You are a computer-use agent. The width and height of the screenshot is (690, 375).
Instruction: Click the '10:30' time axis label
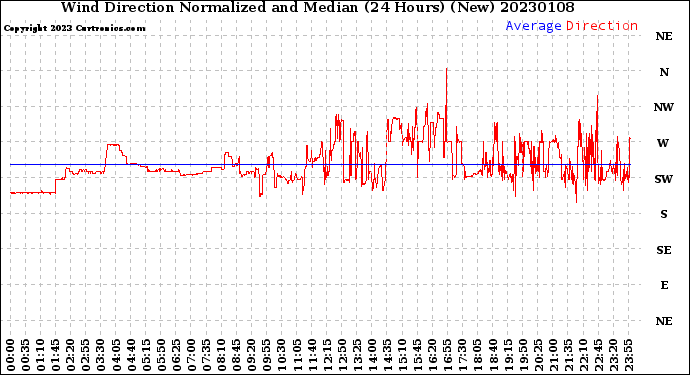coord(281,355)
